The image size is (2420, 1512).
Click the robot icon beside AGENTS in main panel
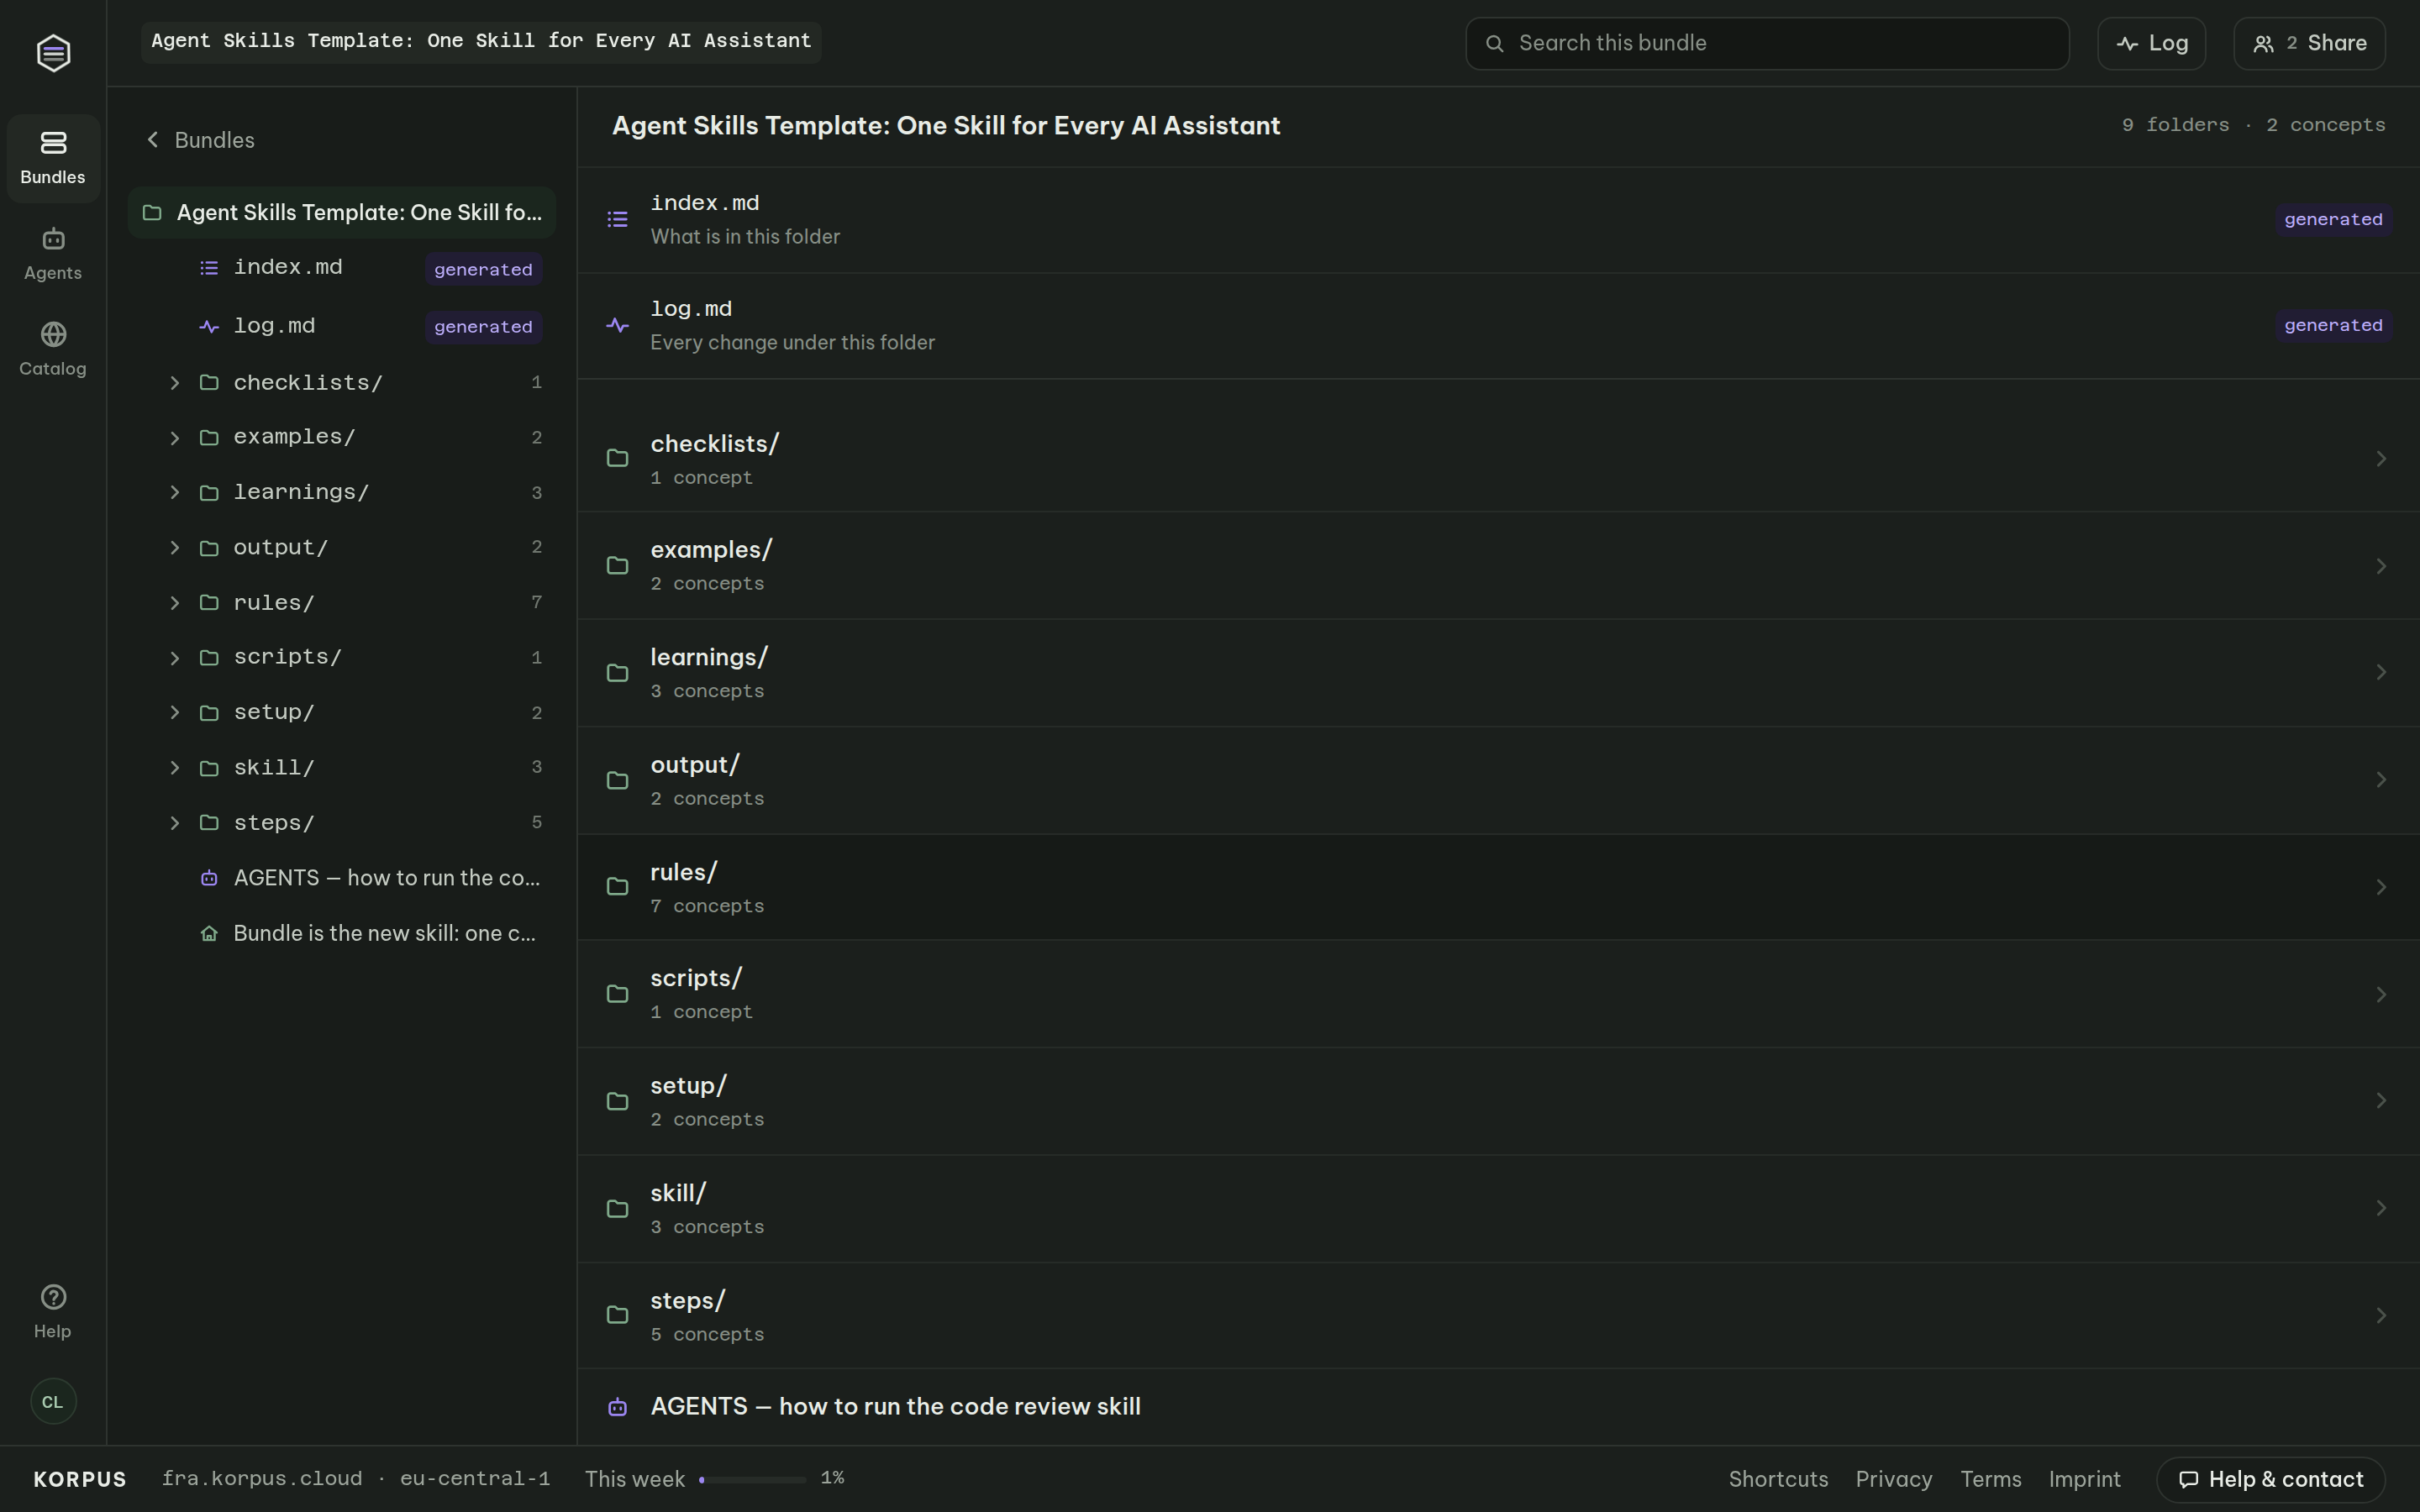click(x=617, y=1407)
